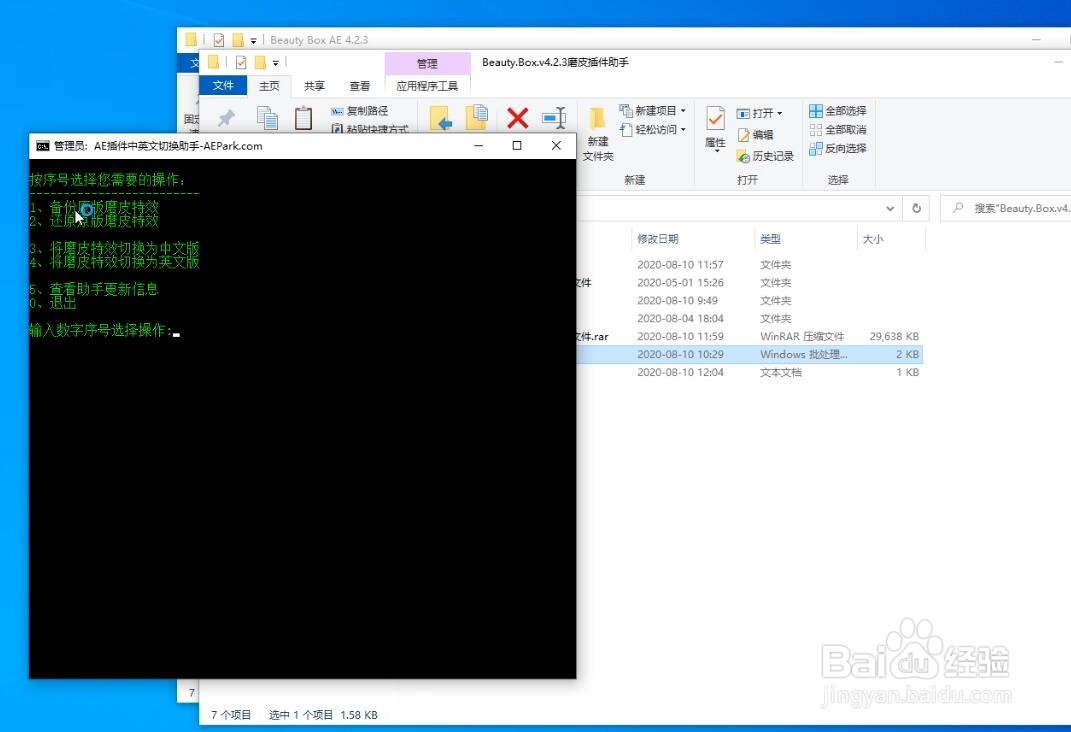Open front Explorer quick access toolbar customize arrow
The width and height of the screenshot is (1071, 732).
(x=275, y=63)
